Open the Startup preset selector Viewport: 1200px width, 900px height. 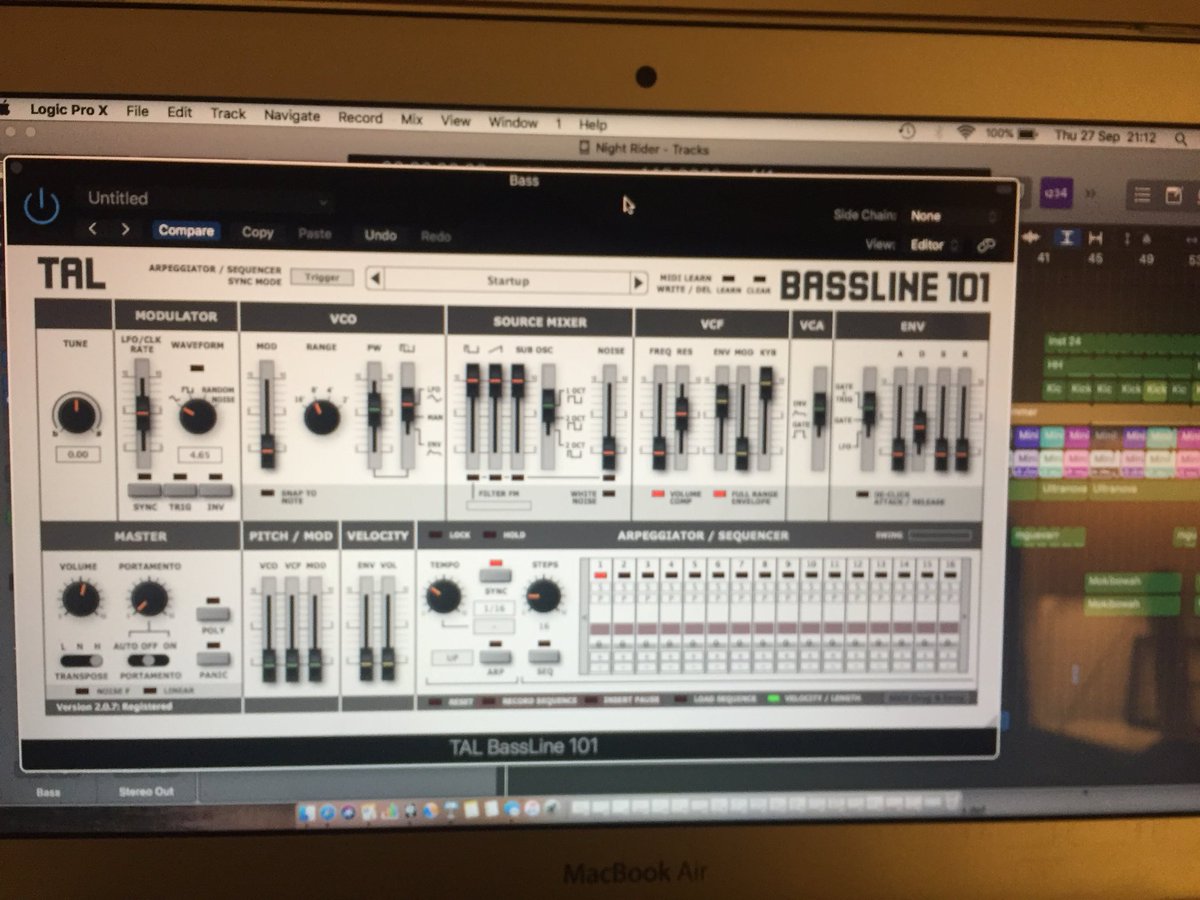coord(508,282)
